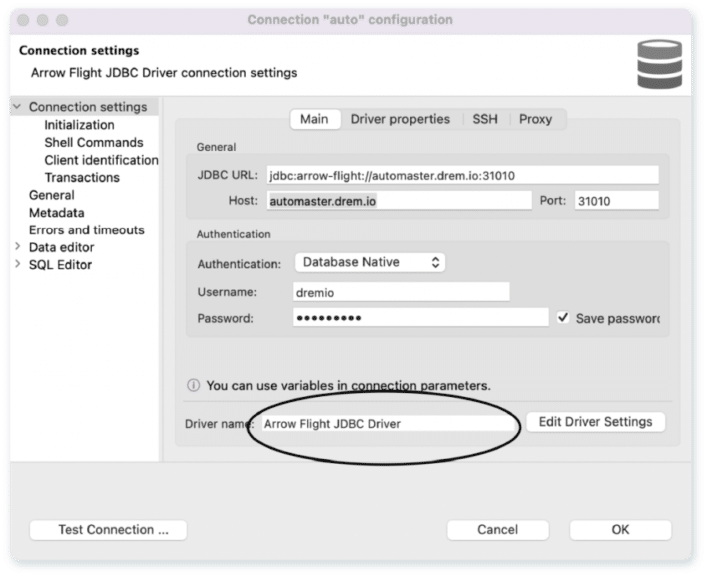Expand the SQL Editor tree node

pyautogui.click(x=18, y=264)
